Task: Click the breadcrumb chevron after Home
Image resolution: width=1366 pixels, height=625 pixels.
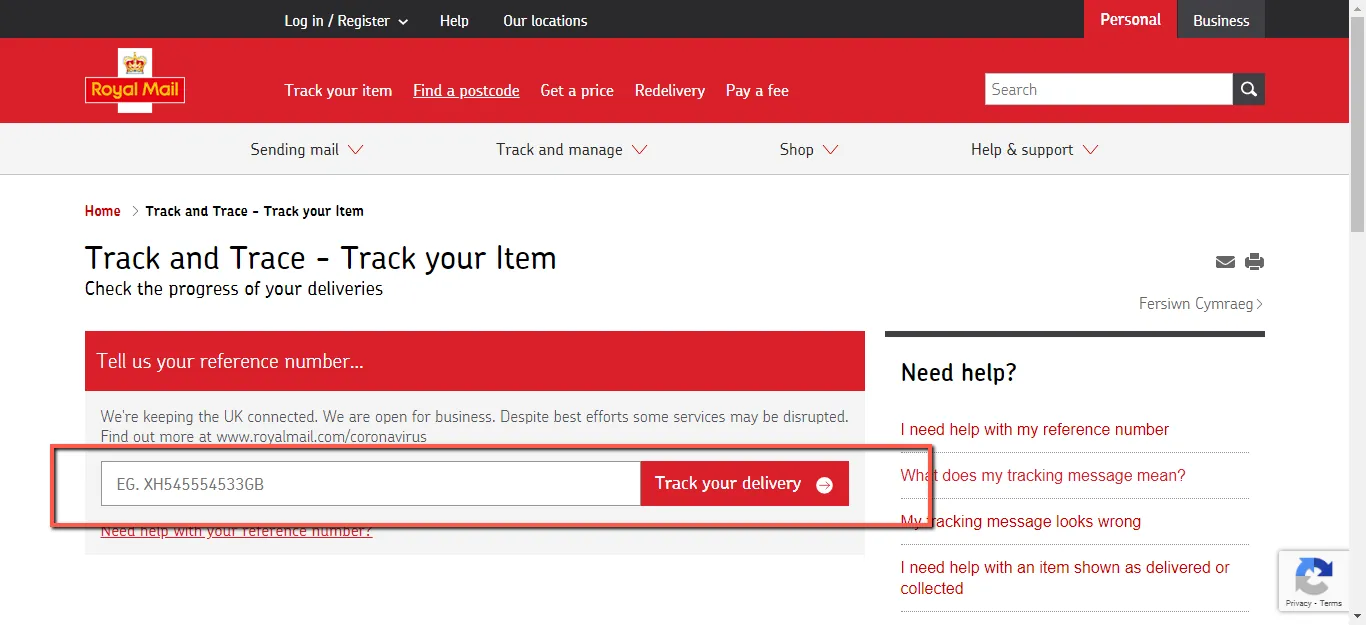Action: click(135, 211)
